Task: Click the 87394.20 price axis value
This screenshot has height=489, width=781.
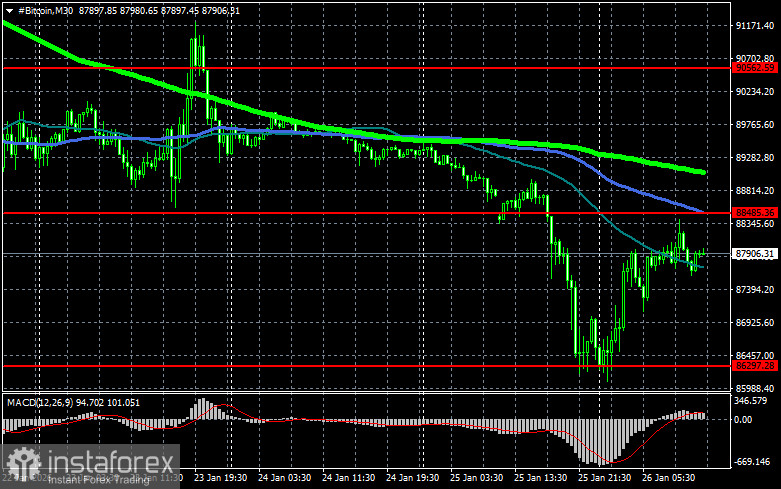Action: [x=755, y=289]
